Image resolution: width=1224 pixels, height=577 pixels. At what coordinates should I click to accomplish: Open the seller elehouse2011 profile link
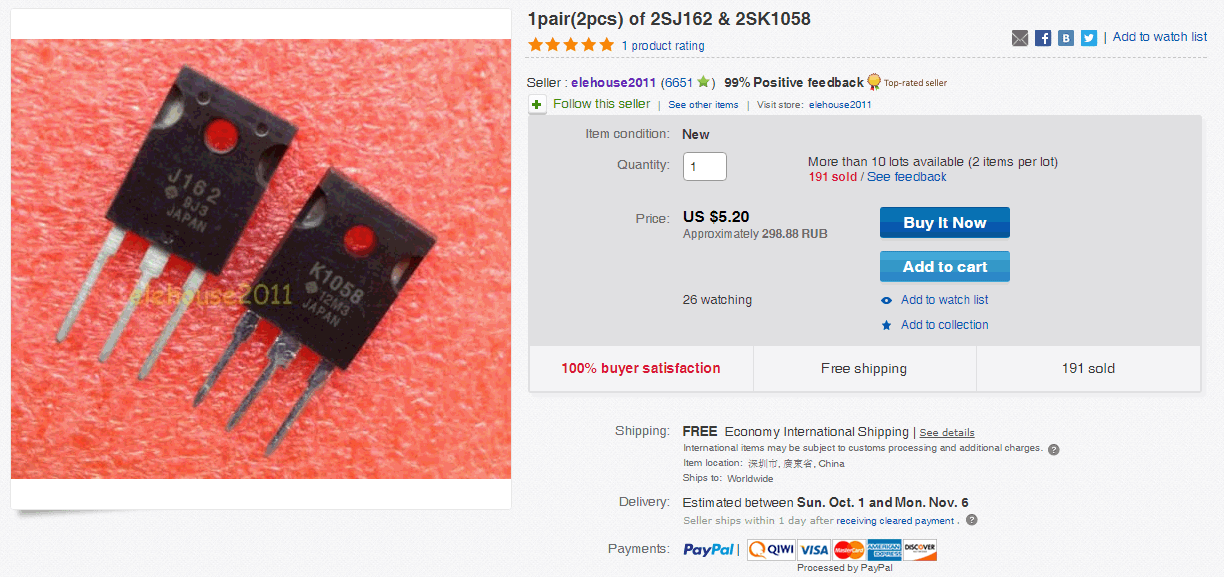click(x=614, y=83)
